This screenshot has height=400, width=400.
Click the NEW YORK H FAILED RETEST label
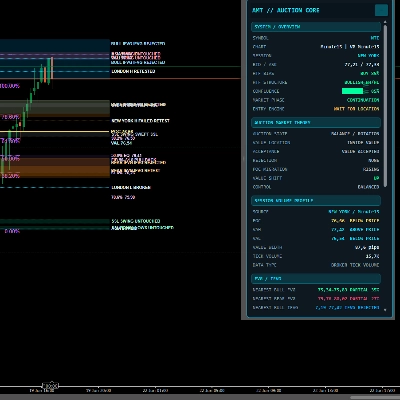coord(140,121)
